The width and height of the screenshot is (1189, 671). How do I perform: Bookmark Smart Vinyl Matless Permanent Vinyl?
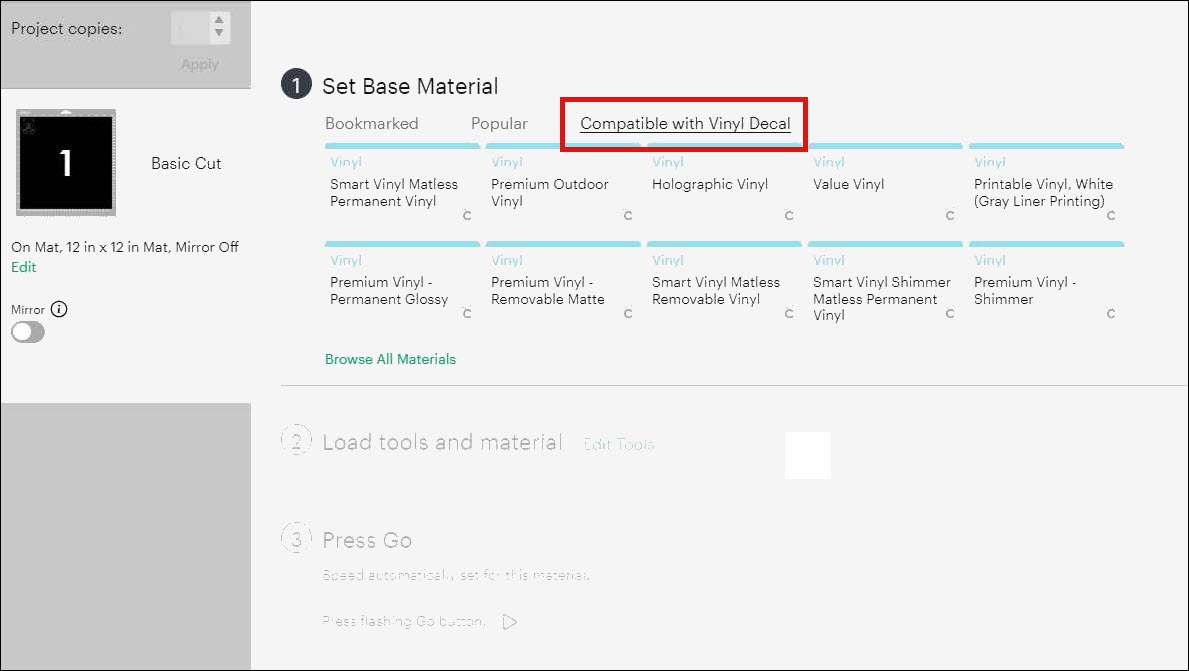(x=466, y=214)
